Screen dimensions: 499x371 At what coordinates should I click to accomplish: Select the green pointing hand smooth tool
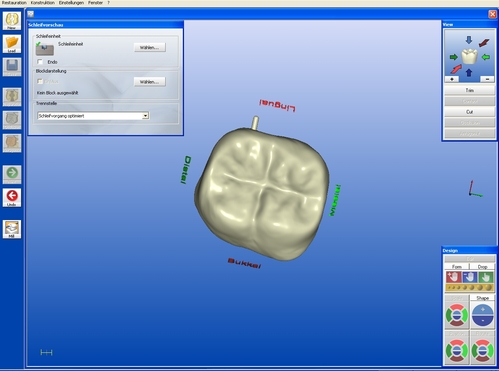point(486,277)
